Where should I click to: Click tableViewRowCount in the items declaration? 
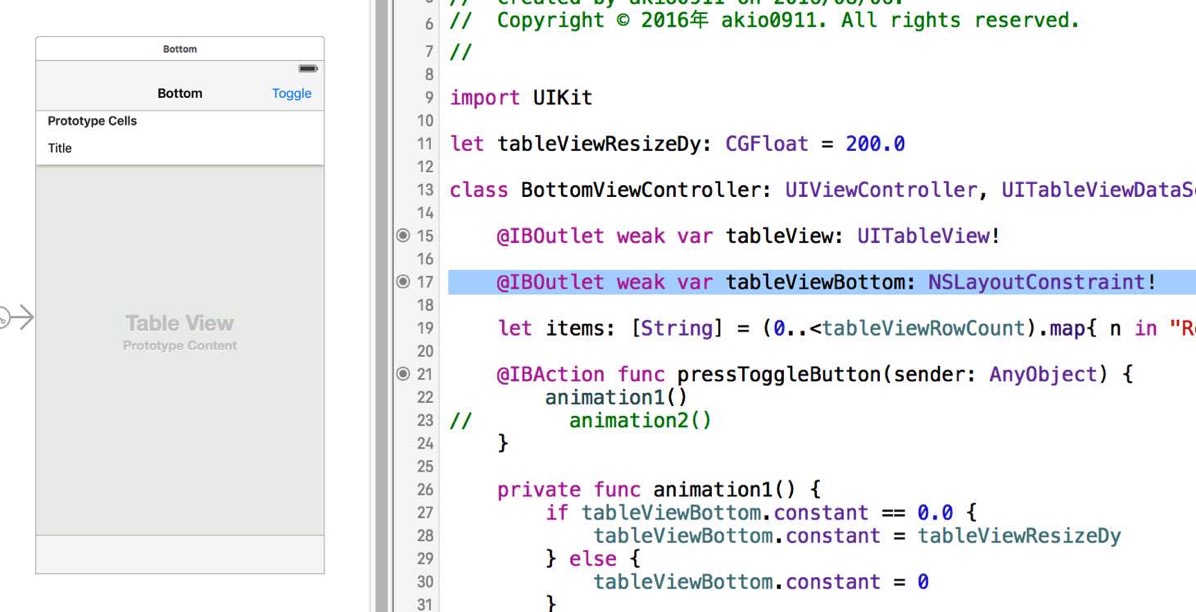coord(924,328)
